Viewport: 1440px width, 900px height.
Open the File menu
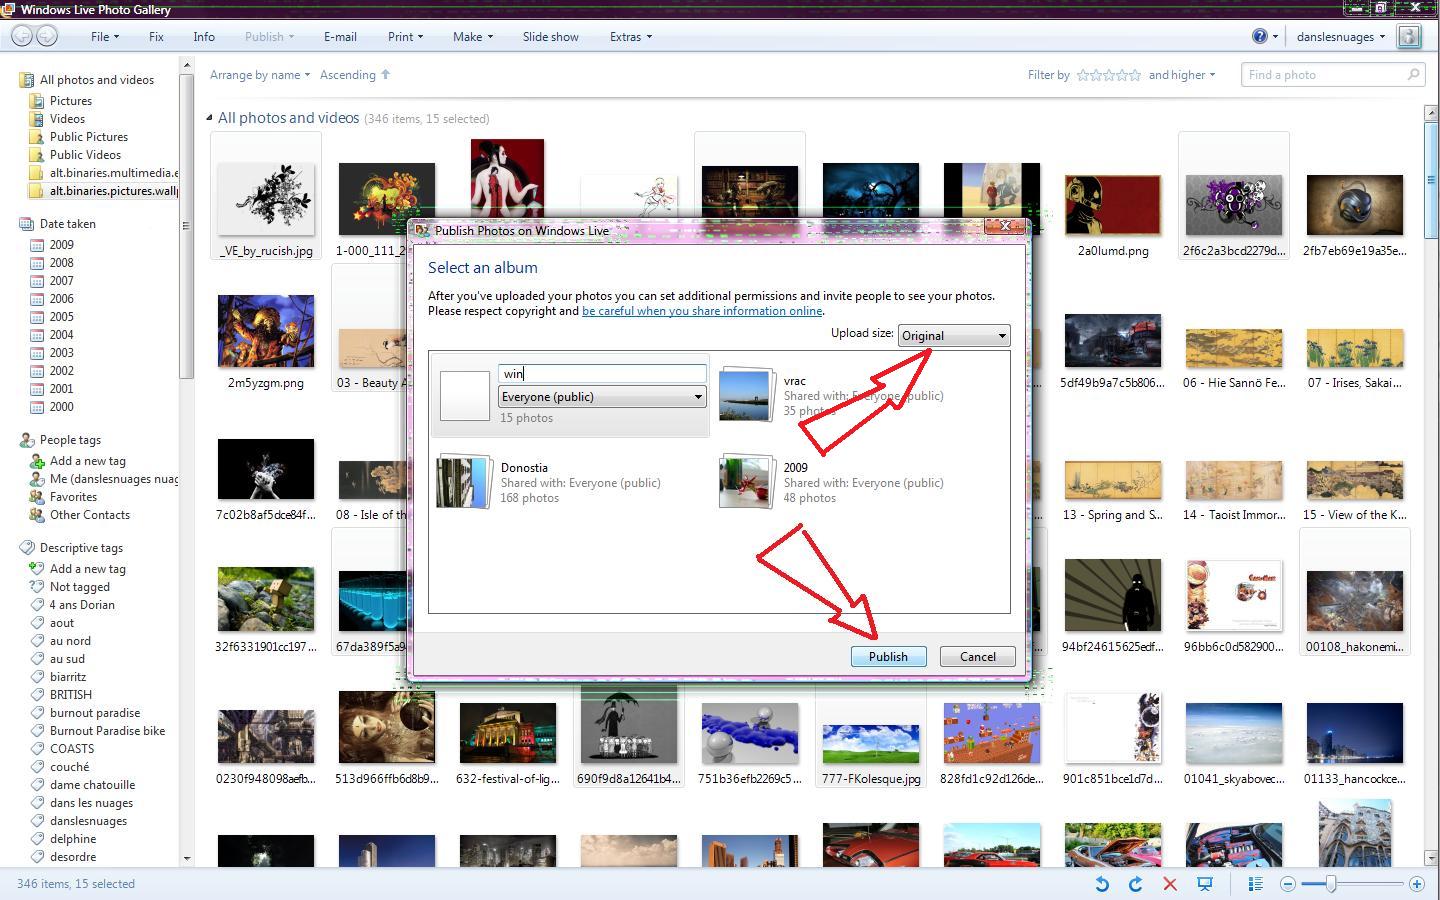(105, 37)
